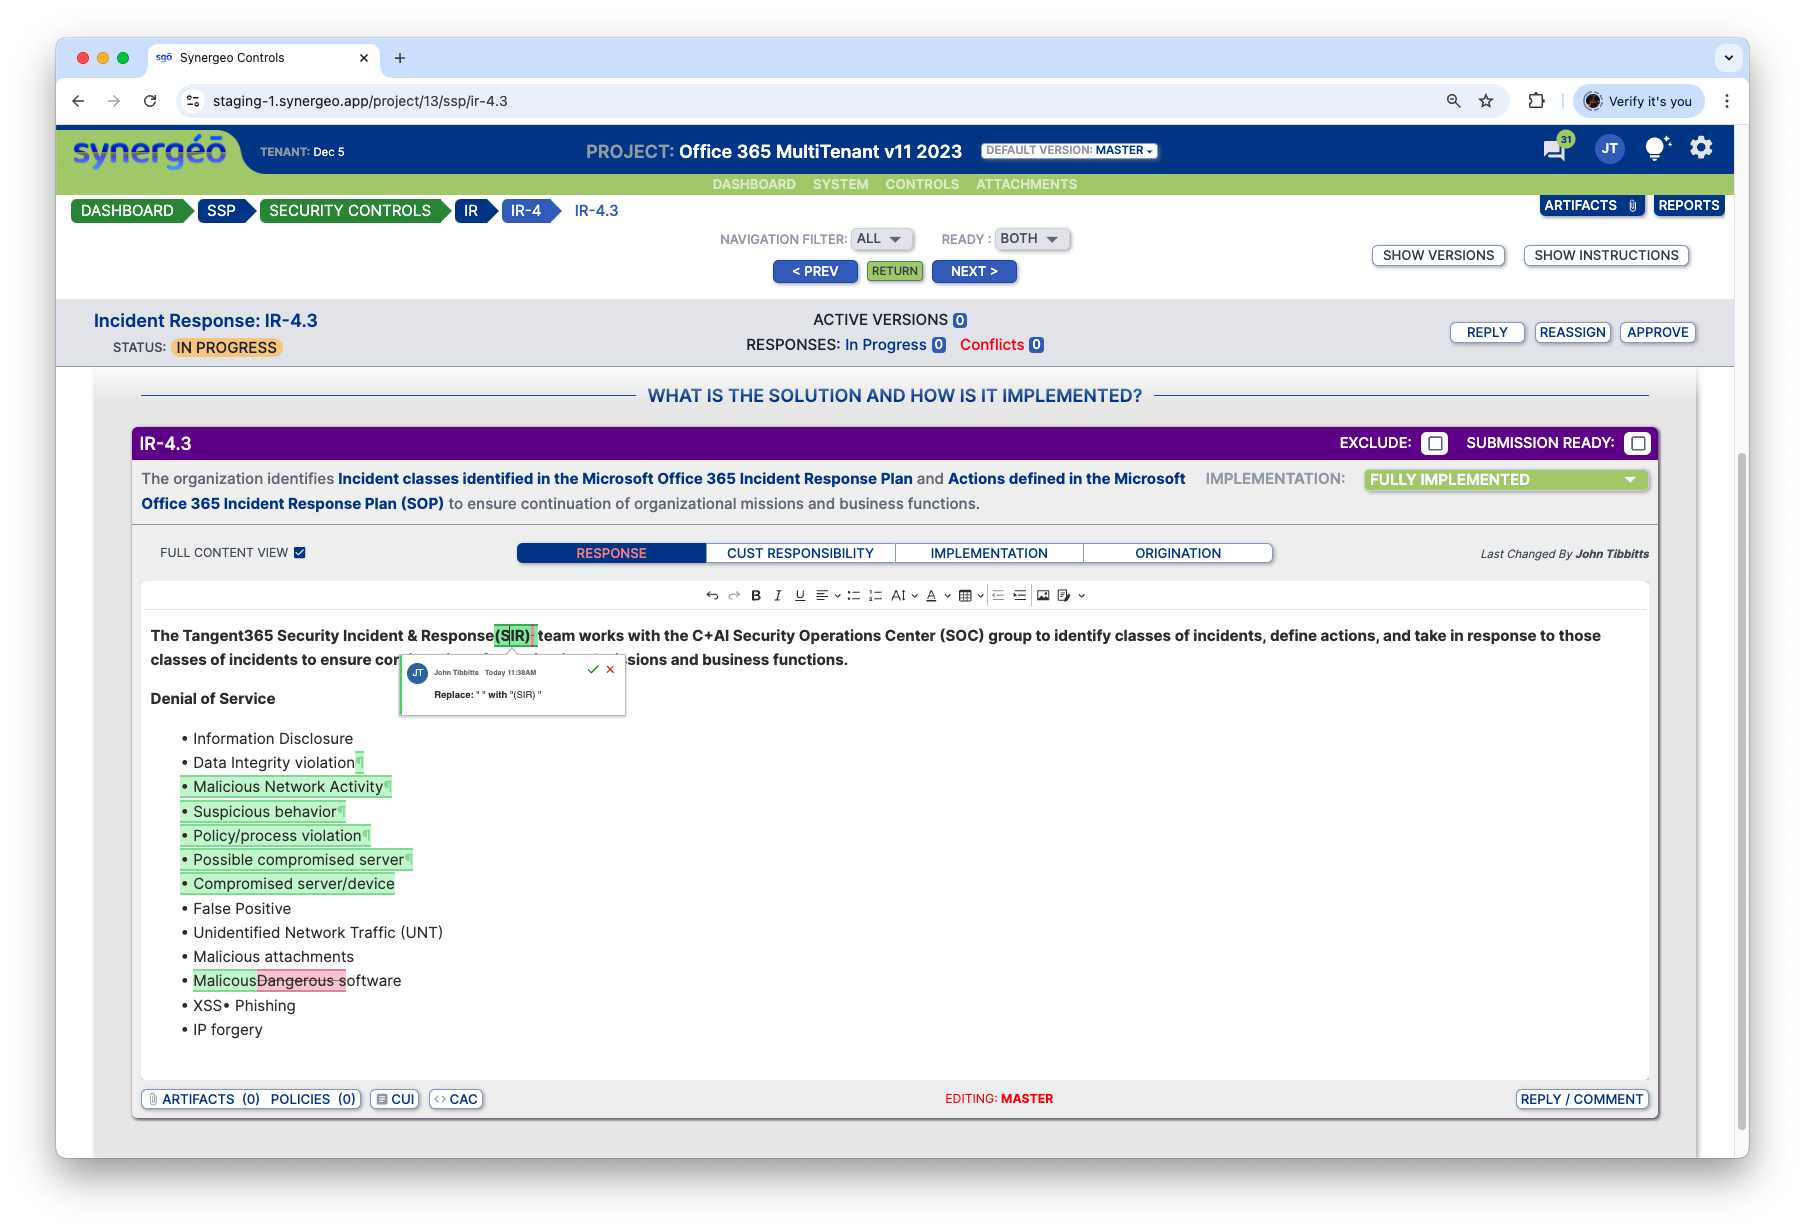1805x1232 pixels.
Task: Expand the font color options arrow
Action: pos(947,596)
